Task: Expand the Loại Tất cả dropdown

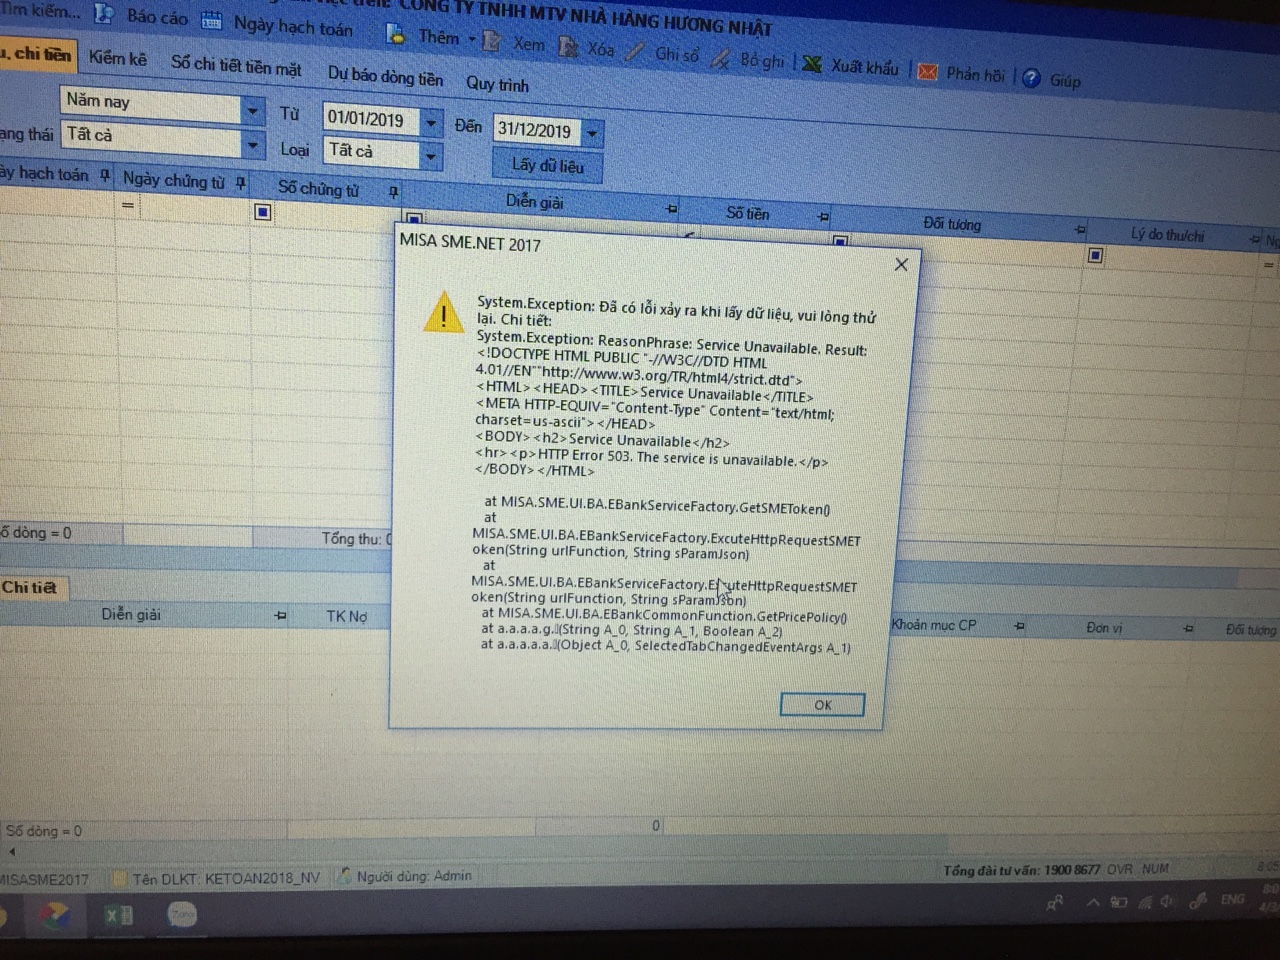Action: 430,157
